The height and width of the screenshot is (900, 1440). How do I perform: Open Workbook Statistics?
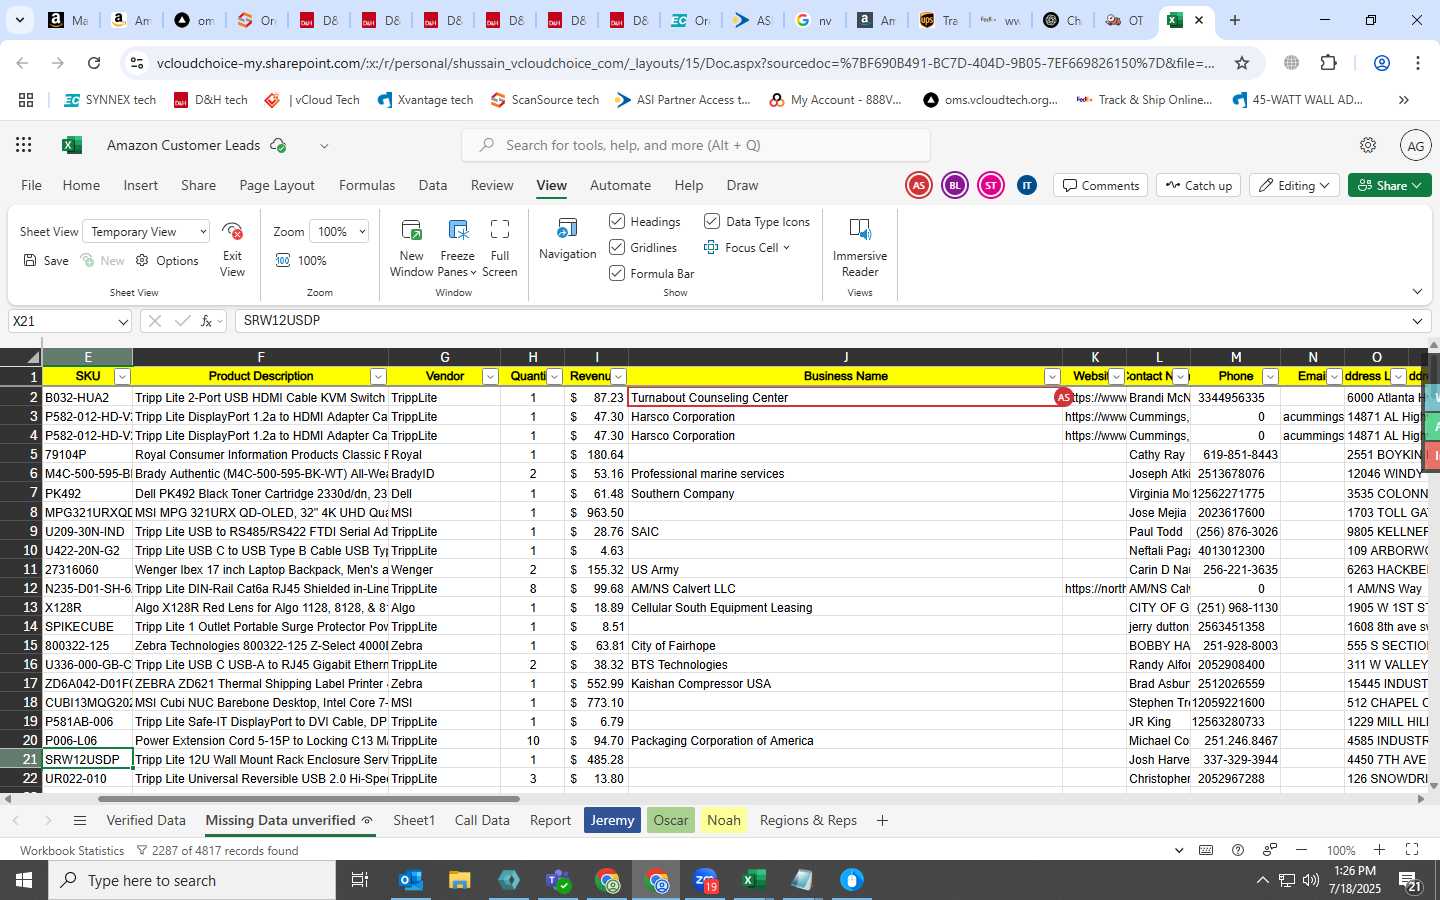pos(72,851)
